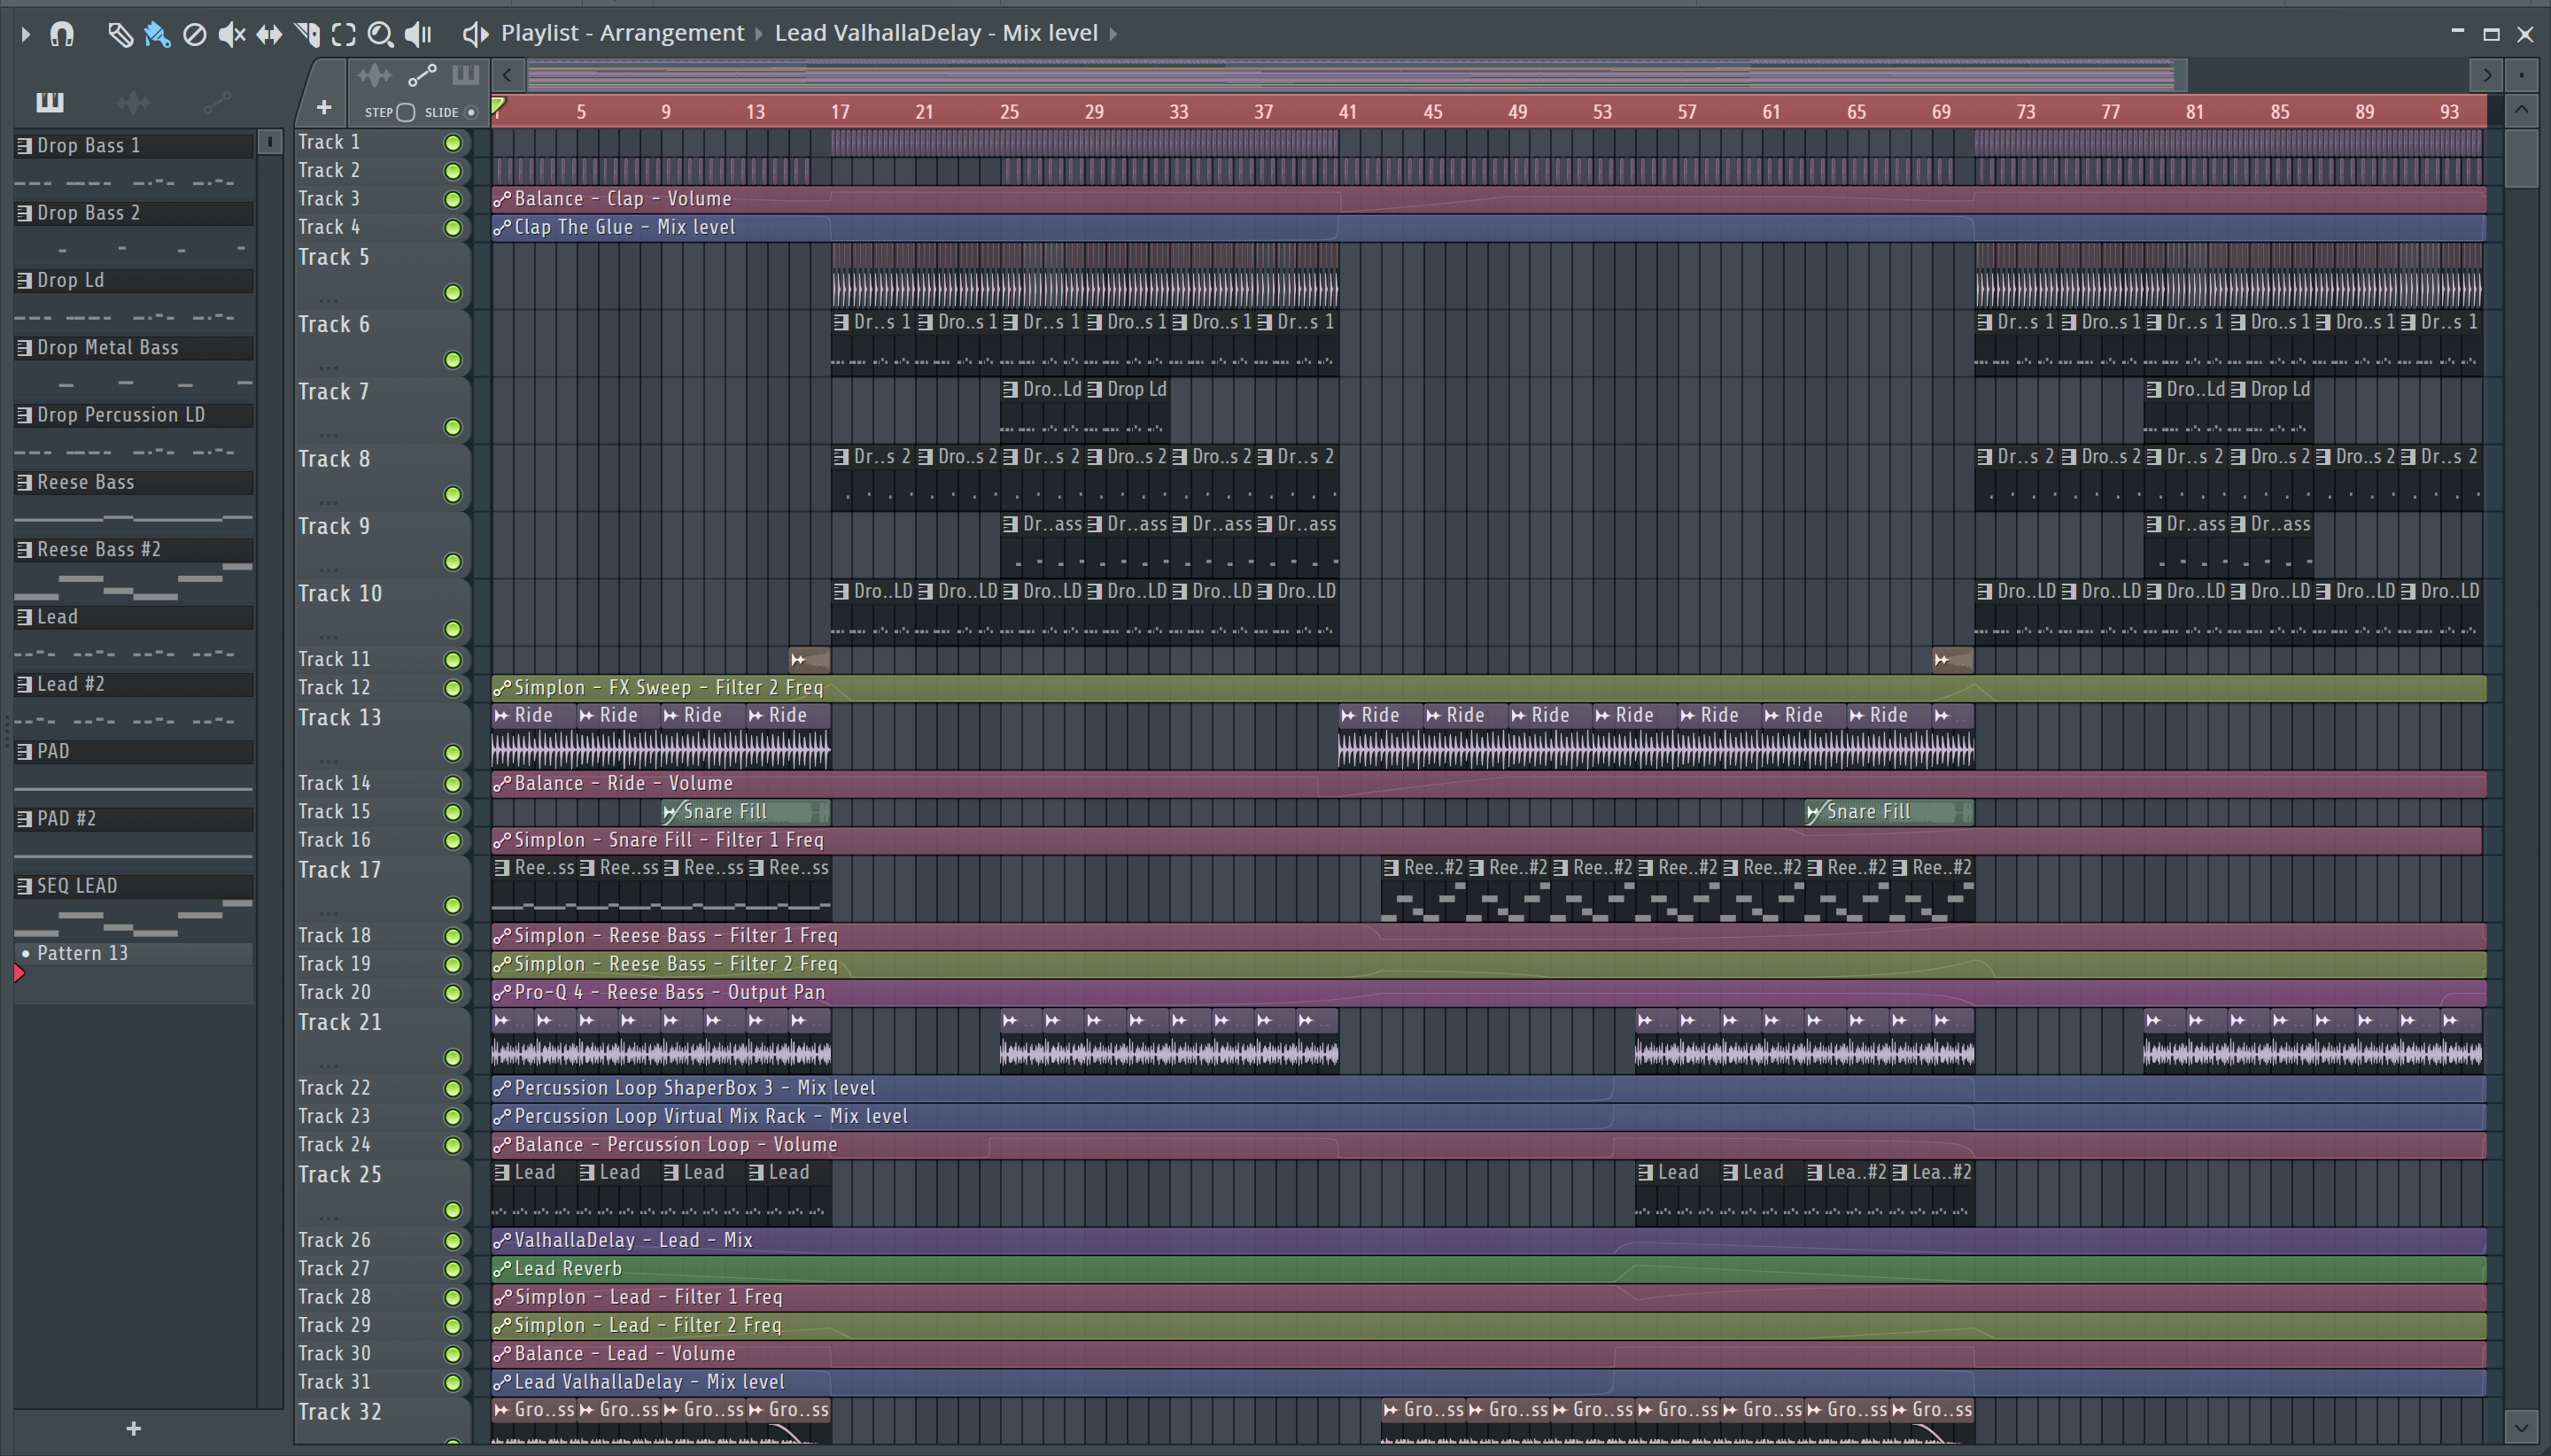Image resolution: width=2551 pixels, height=1456 pixels.
Task: Select Pattern 13 in the picker
Action: click(x=134, y=953)
